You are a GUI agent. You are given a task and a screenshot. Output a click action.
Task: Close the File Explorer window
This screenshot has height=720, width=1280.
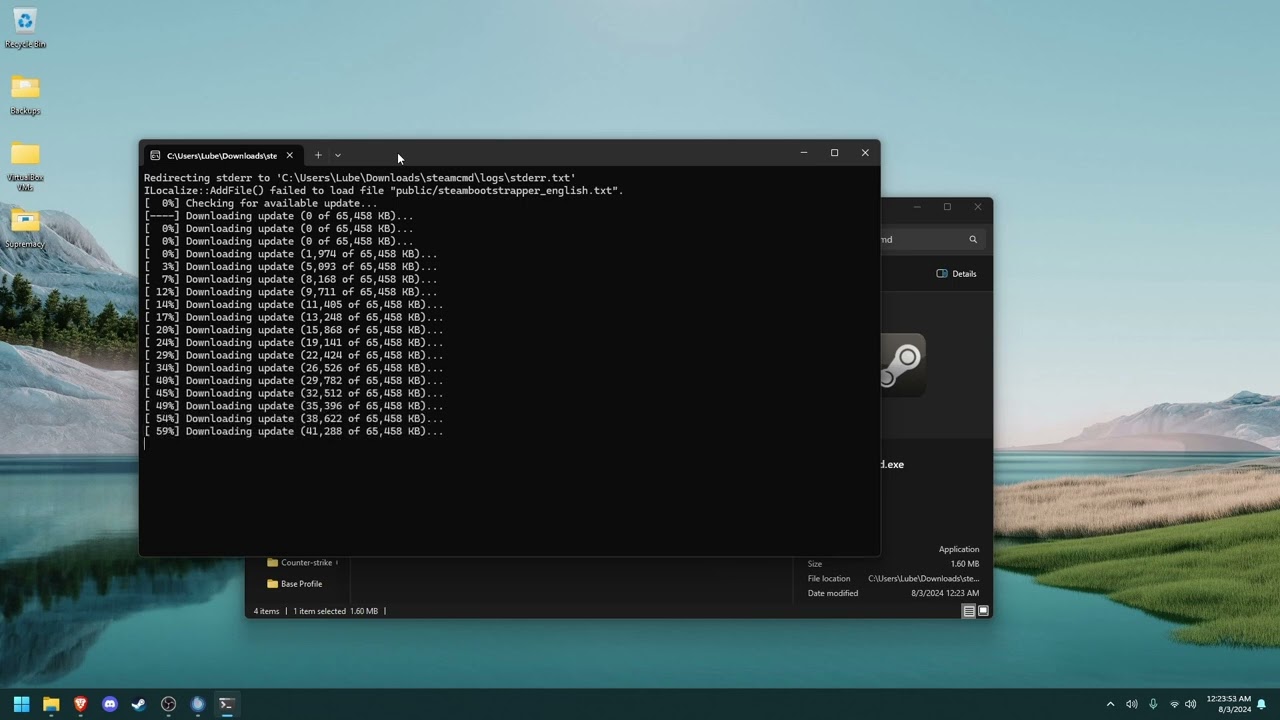coord(978,207)
